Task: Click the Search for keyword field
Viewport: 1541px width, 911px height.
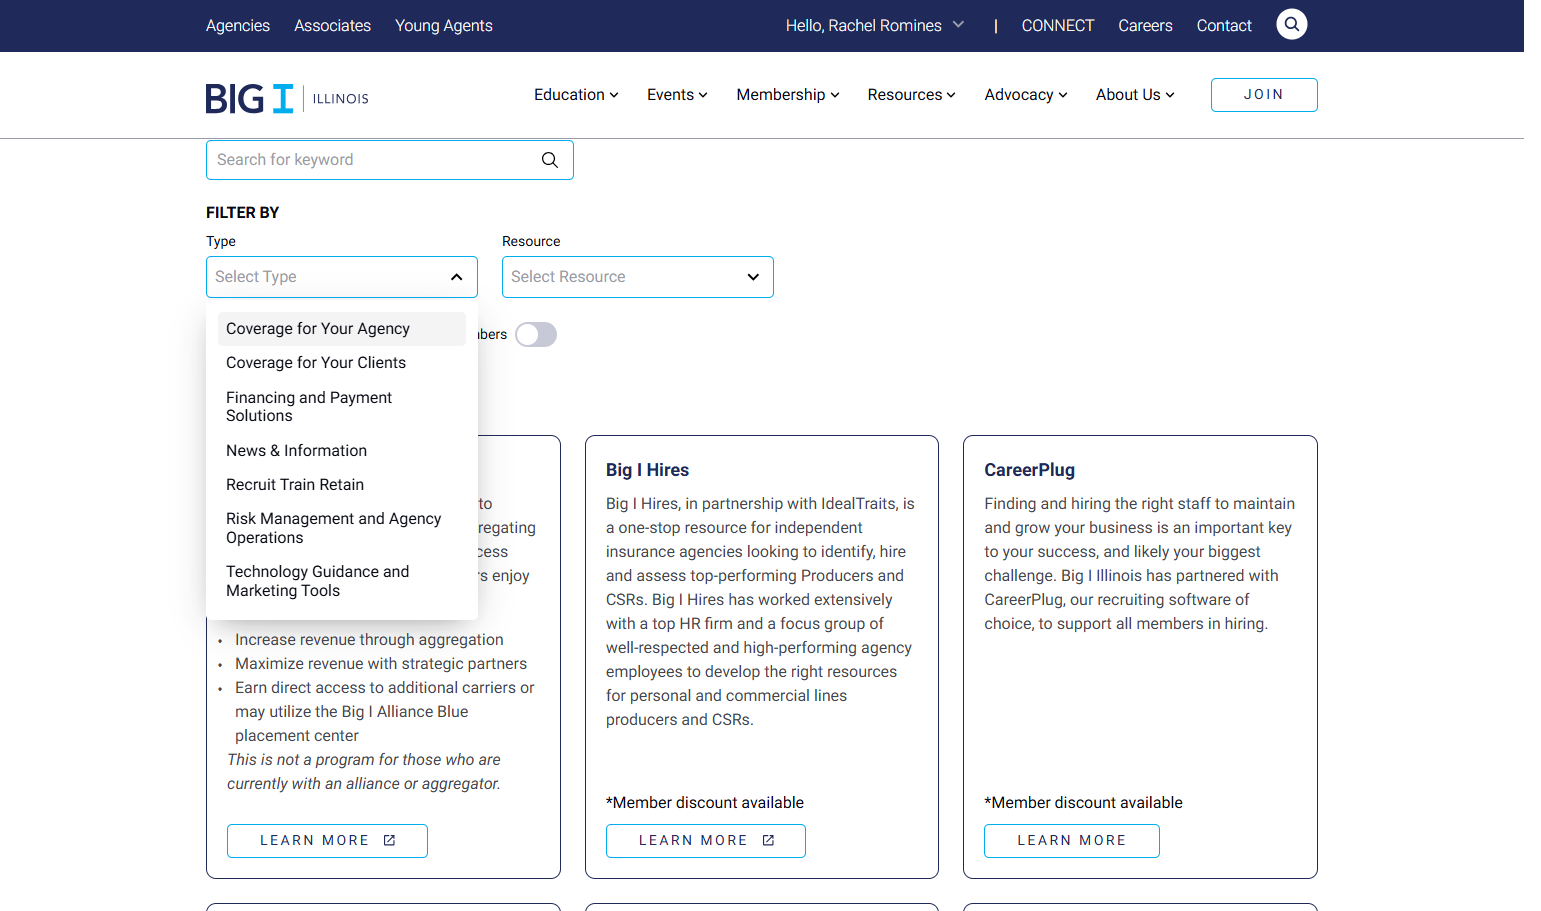Action: tap(390, 160)
